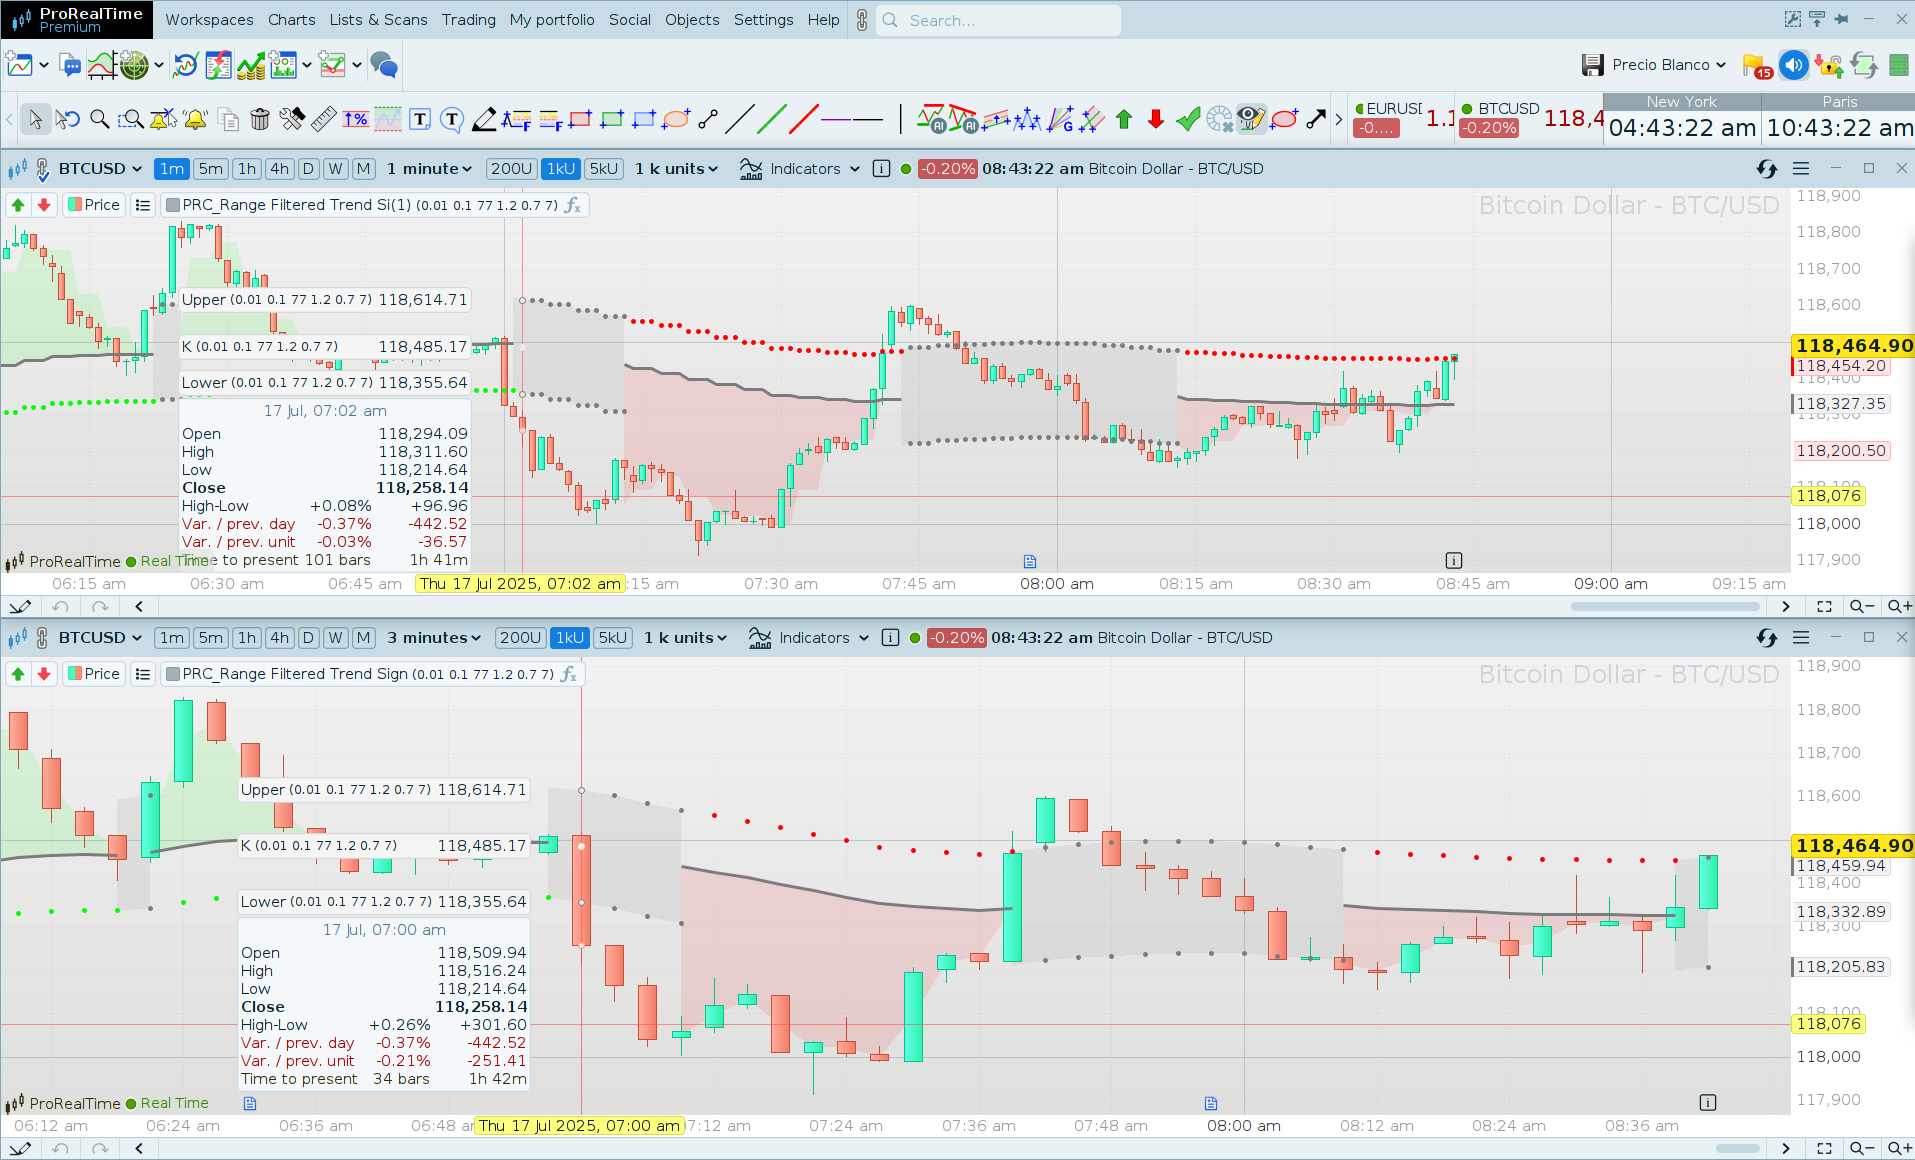
Task: Select the green trend line tool
Action: (x=772, y=120)
